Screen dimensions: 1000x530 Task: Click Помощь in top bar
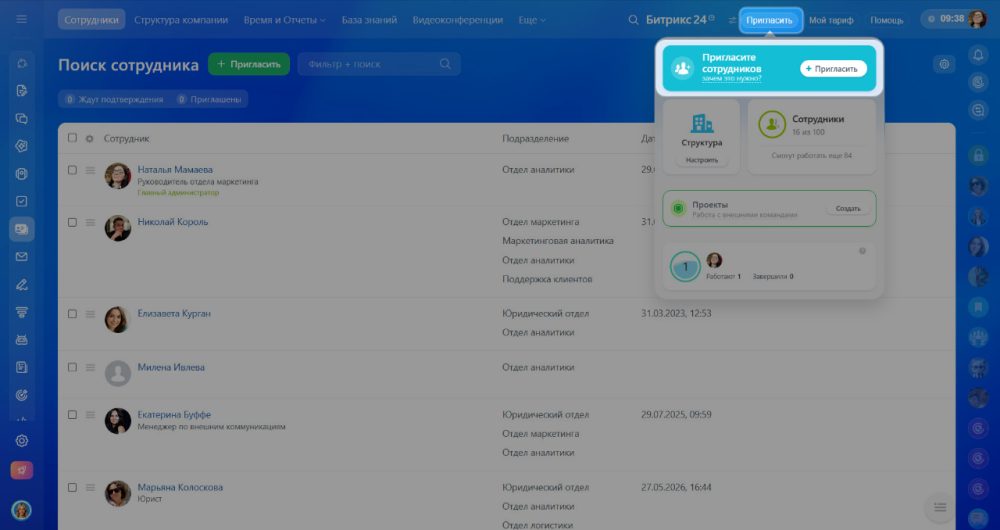tap(886, 20)
